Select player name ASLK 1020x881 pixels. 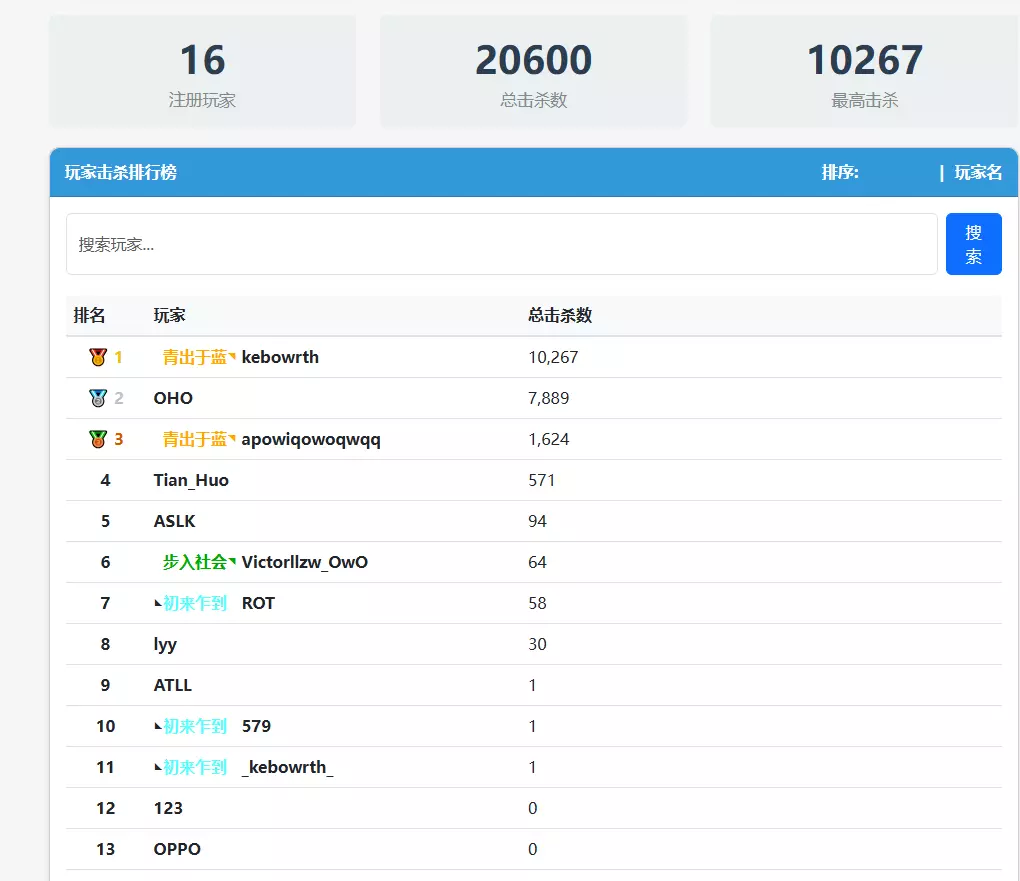[174, 521]
